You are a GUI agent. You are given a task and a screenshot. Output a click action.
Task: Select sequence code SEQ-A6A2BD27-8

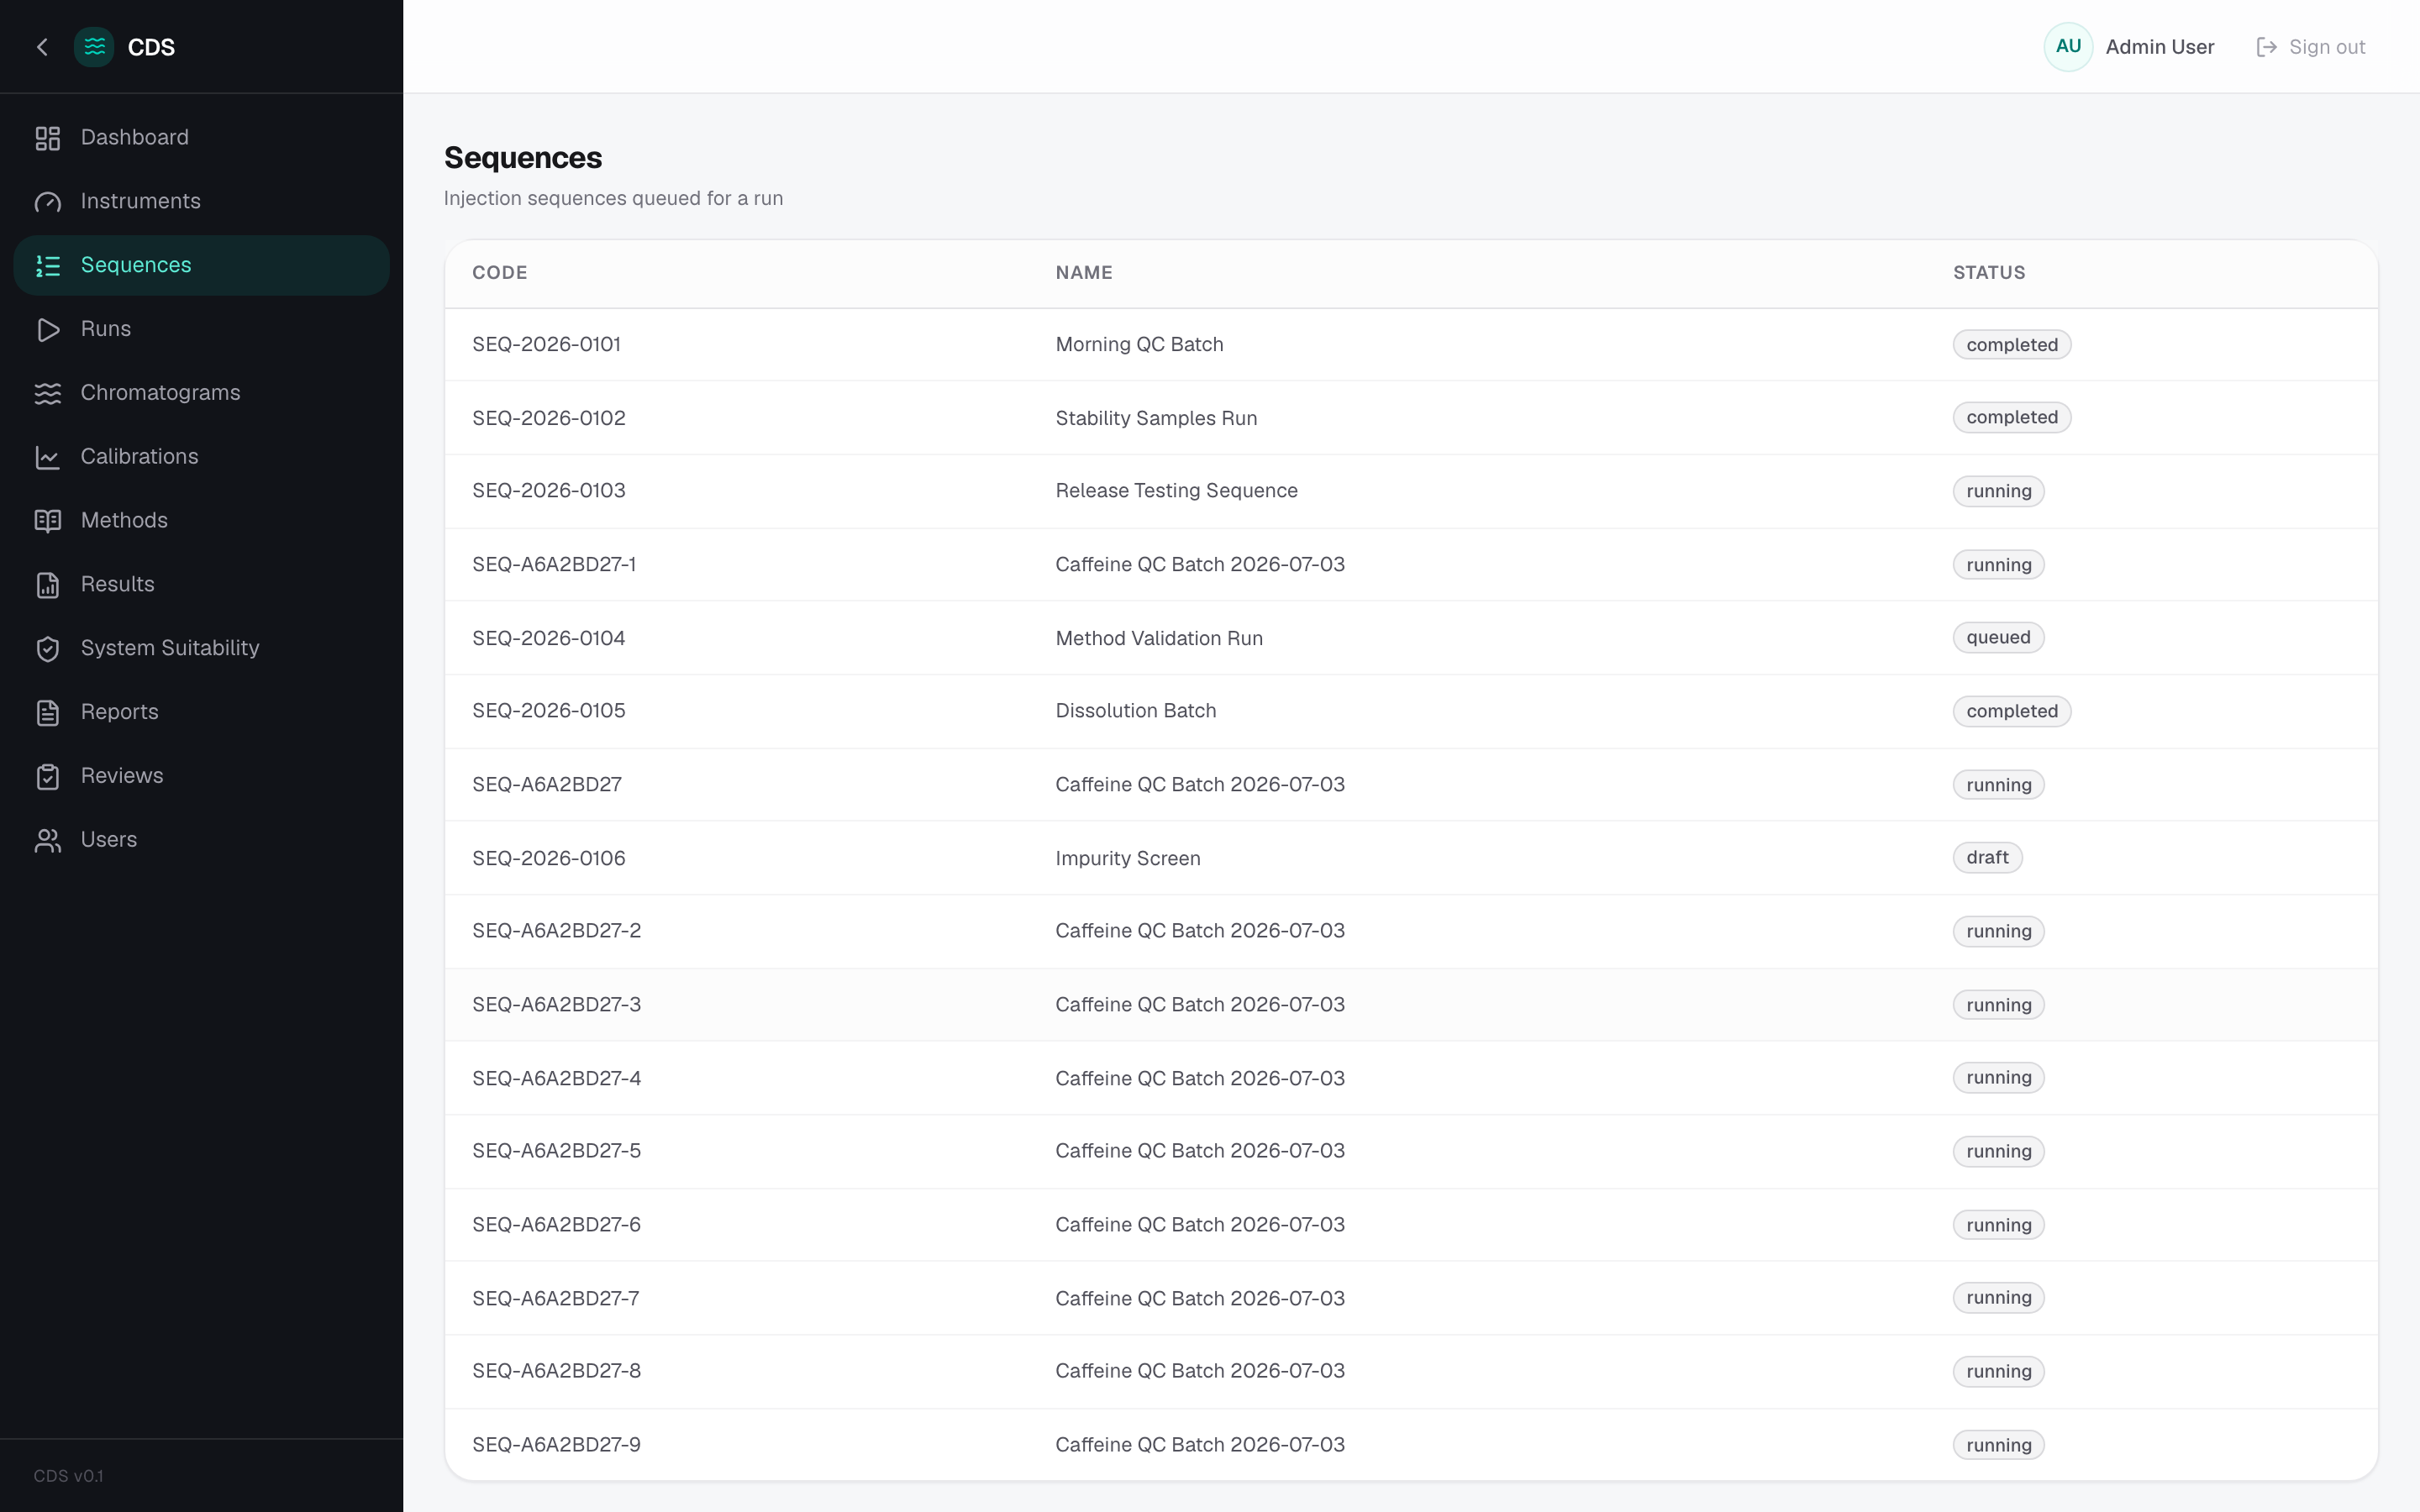click(556, 1371)
